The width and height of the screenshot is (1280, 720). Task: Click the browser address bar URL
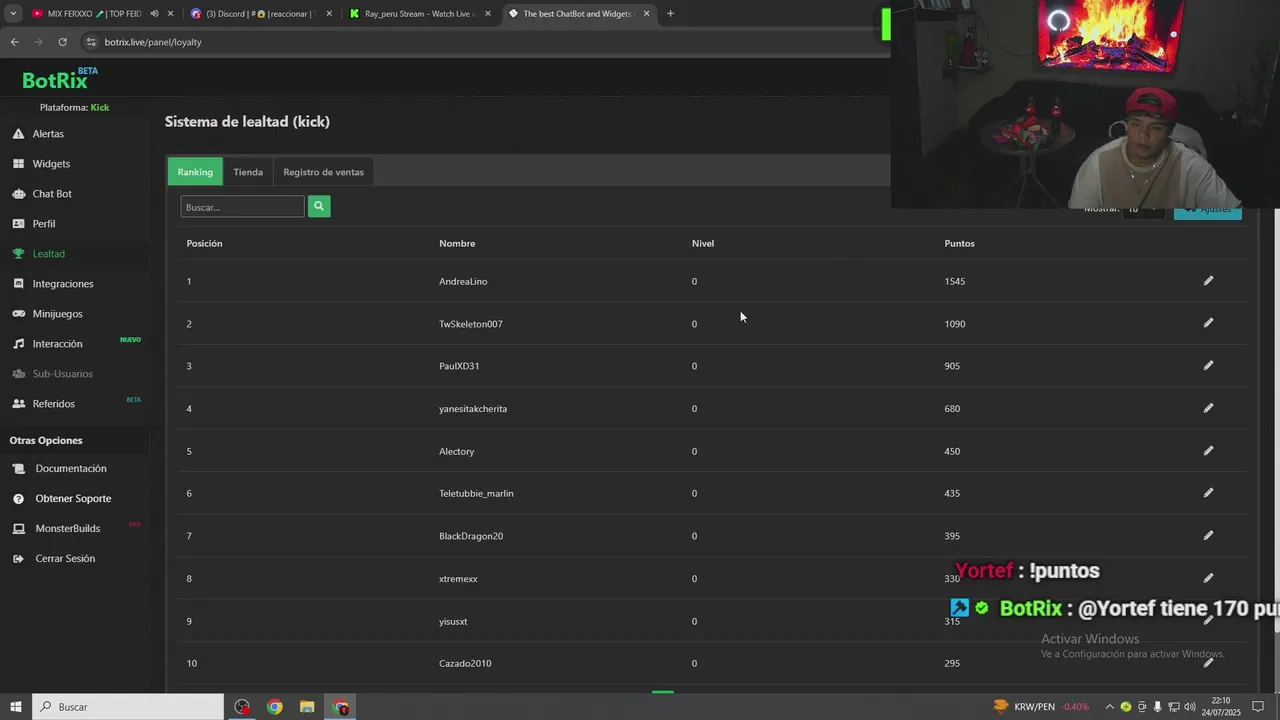coord(153,42)
